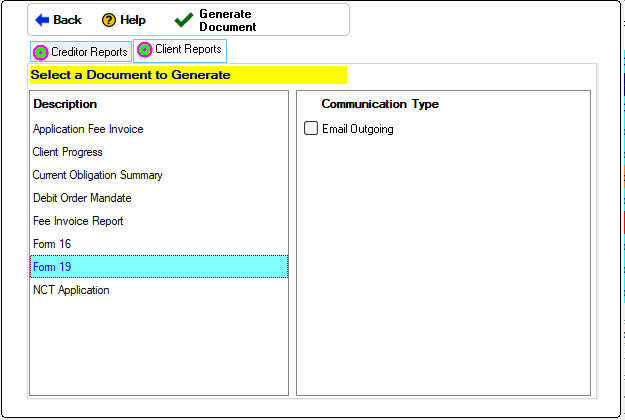625x420 pixels.
Task: Pick the Debit Order Mandate document
Action: point(82,198)
